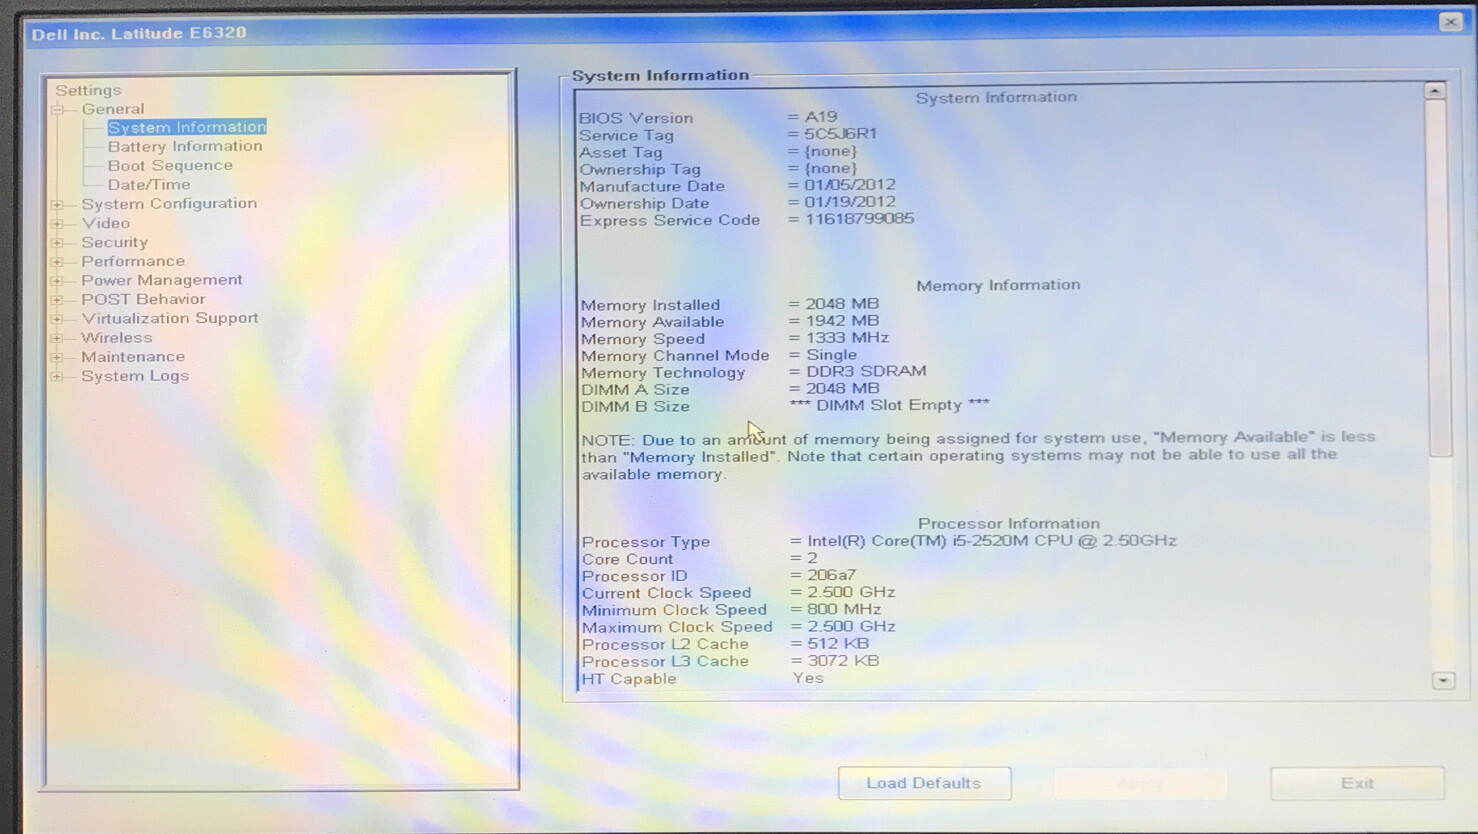This screenshot has height=834, width=1478.
Task: Click the Processor Information heading
Action: 1008,524
